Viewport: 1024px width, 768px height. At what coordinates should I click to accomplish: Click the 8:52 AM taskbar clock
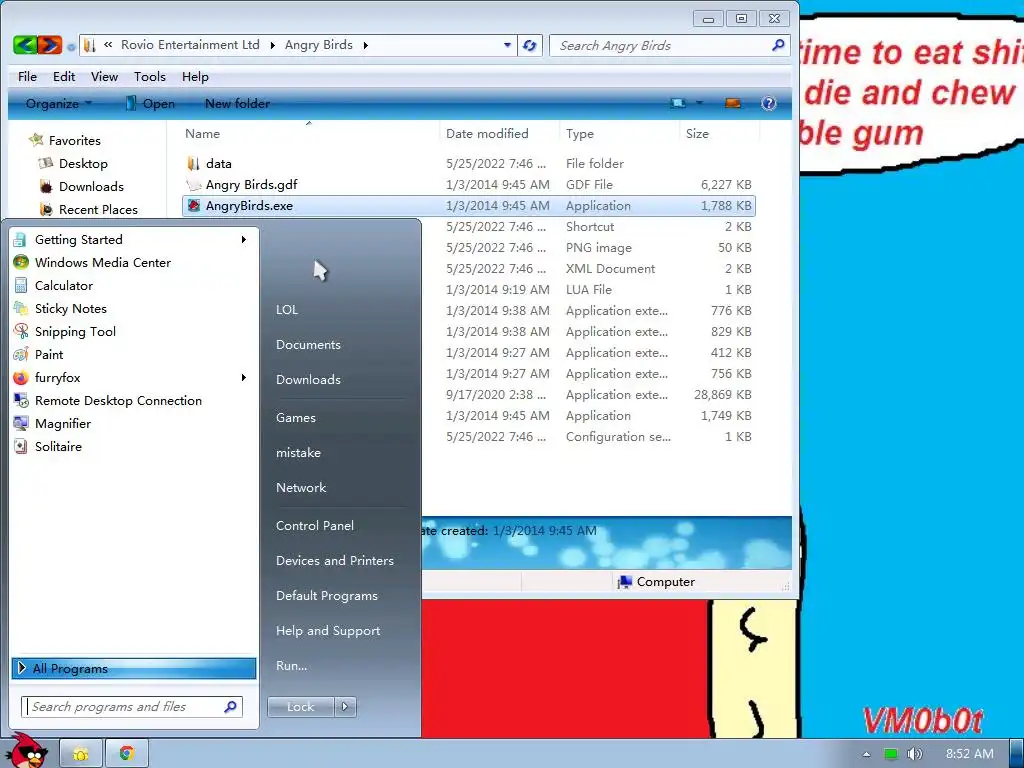click(969, 754)
